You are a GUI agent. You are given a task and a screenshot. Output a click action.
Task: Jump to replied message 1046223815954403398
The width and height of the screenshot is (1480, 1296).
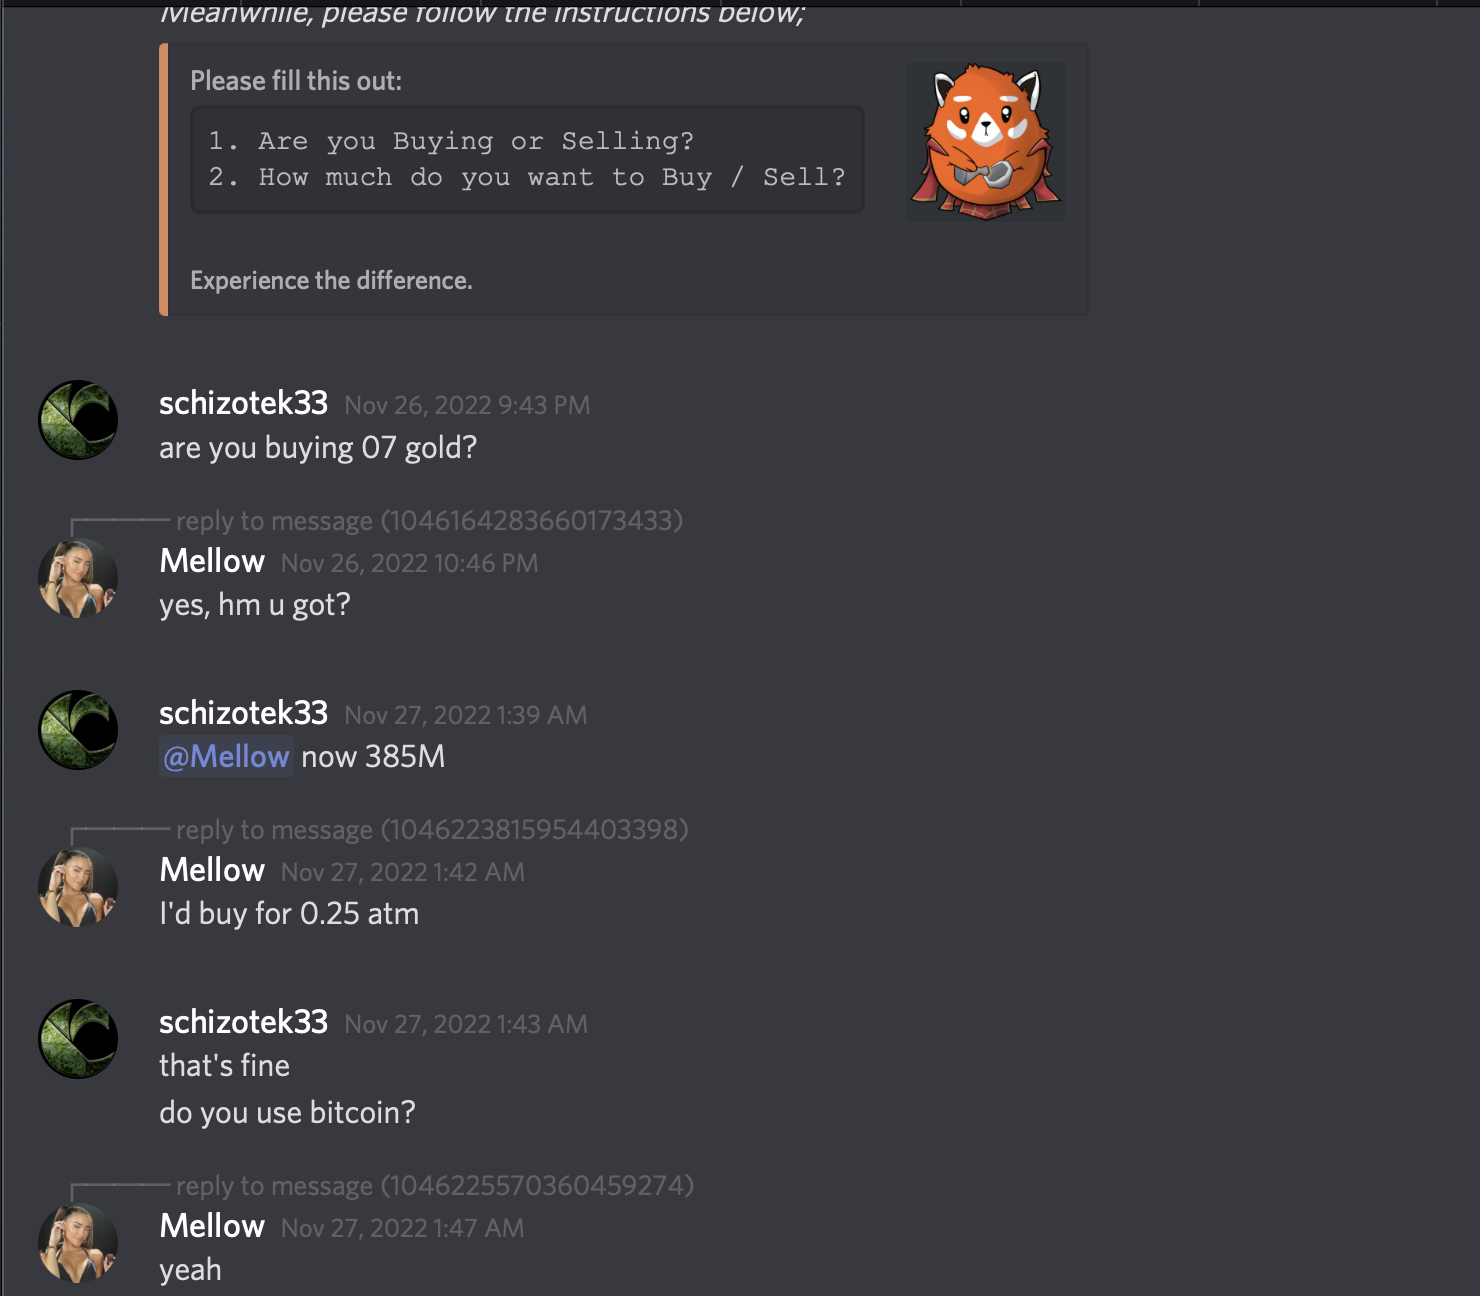pos(432,830)
